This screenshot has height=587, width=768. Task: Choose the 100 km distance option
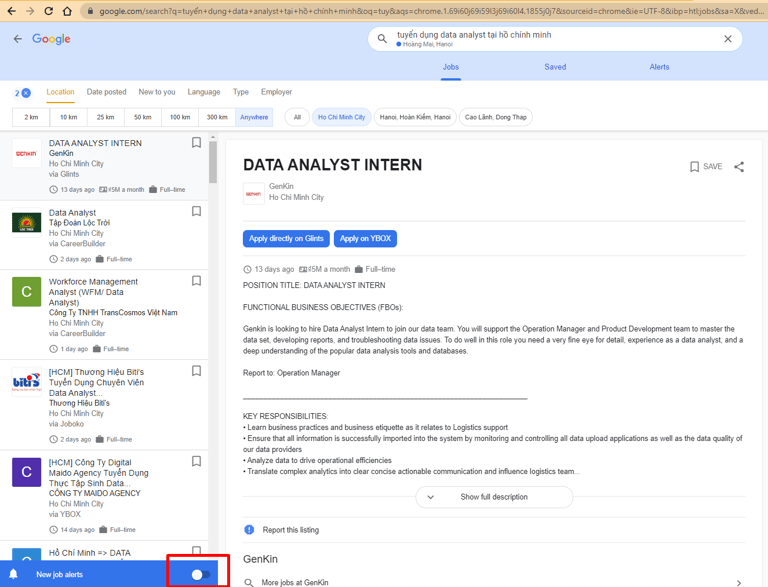pyautogui.click(x=180, y=117)
